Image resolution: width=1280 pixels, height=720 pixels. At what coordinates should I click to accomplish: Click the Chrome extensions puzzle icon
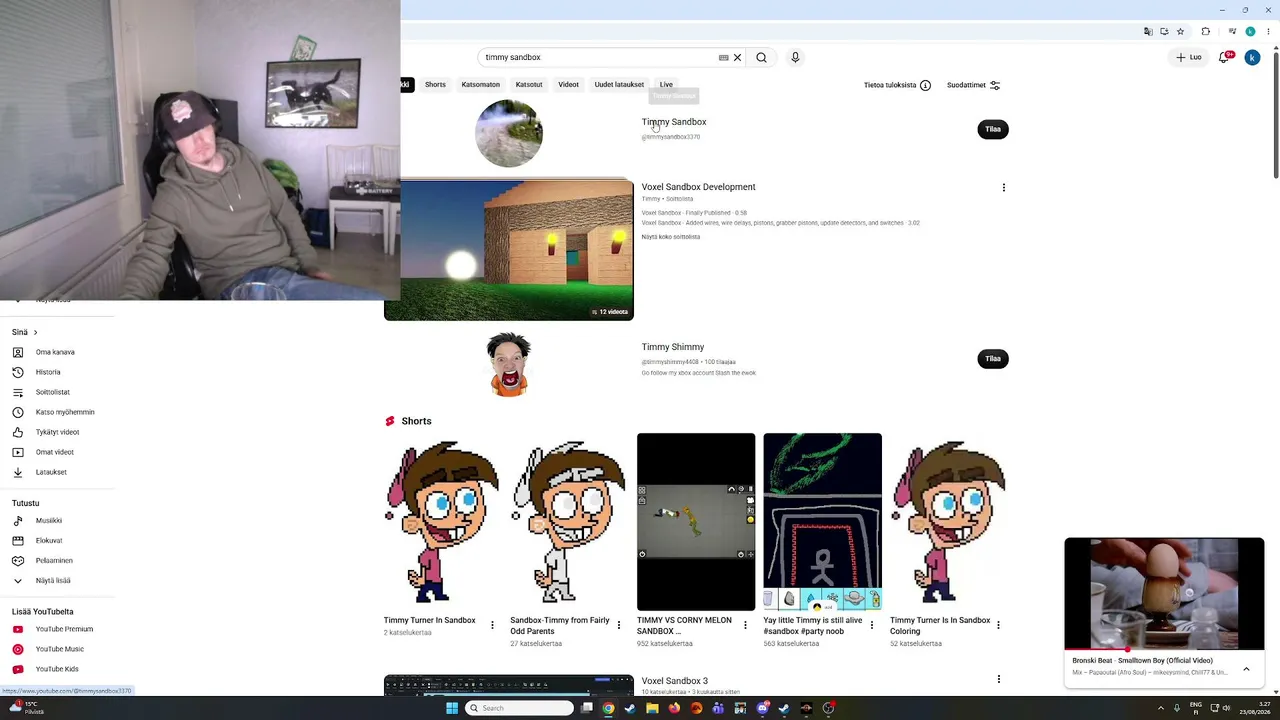coord(1206,31)
